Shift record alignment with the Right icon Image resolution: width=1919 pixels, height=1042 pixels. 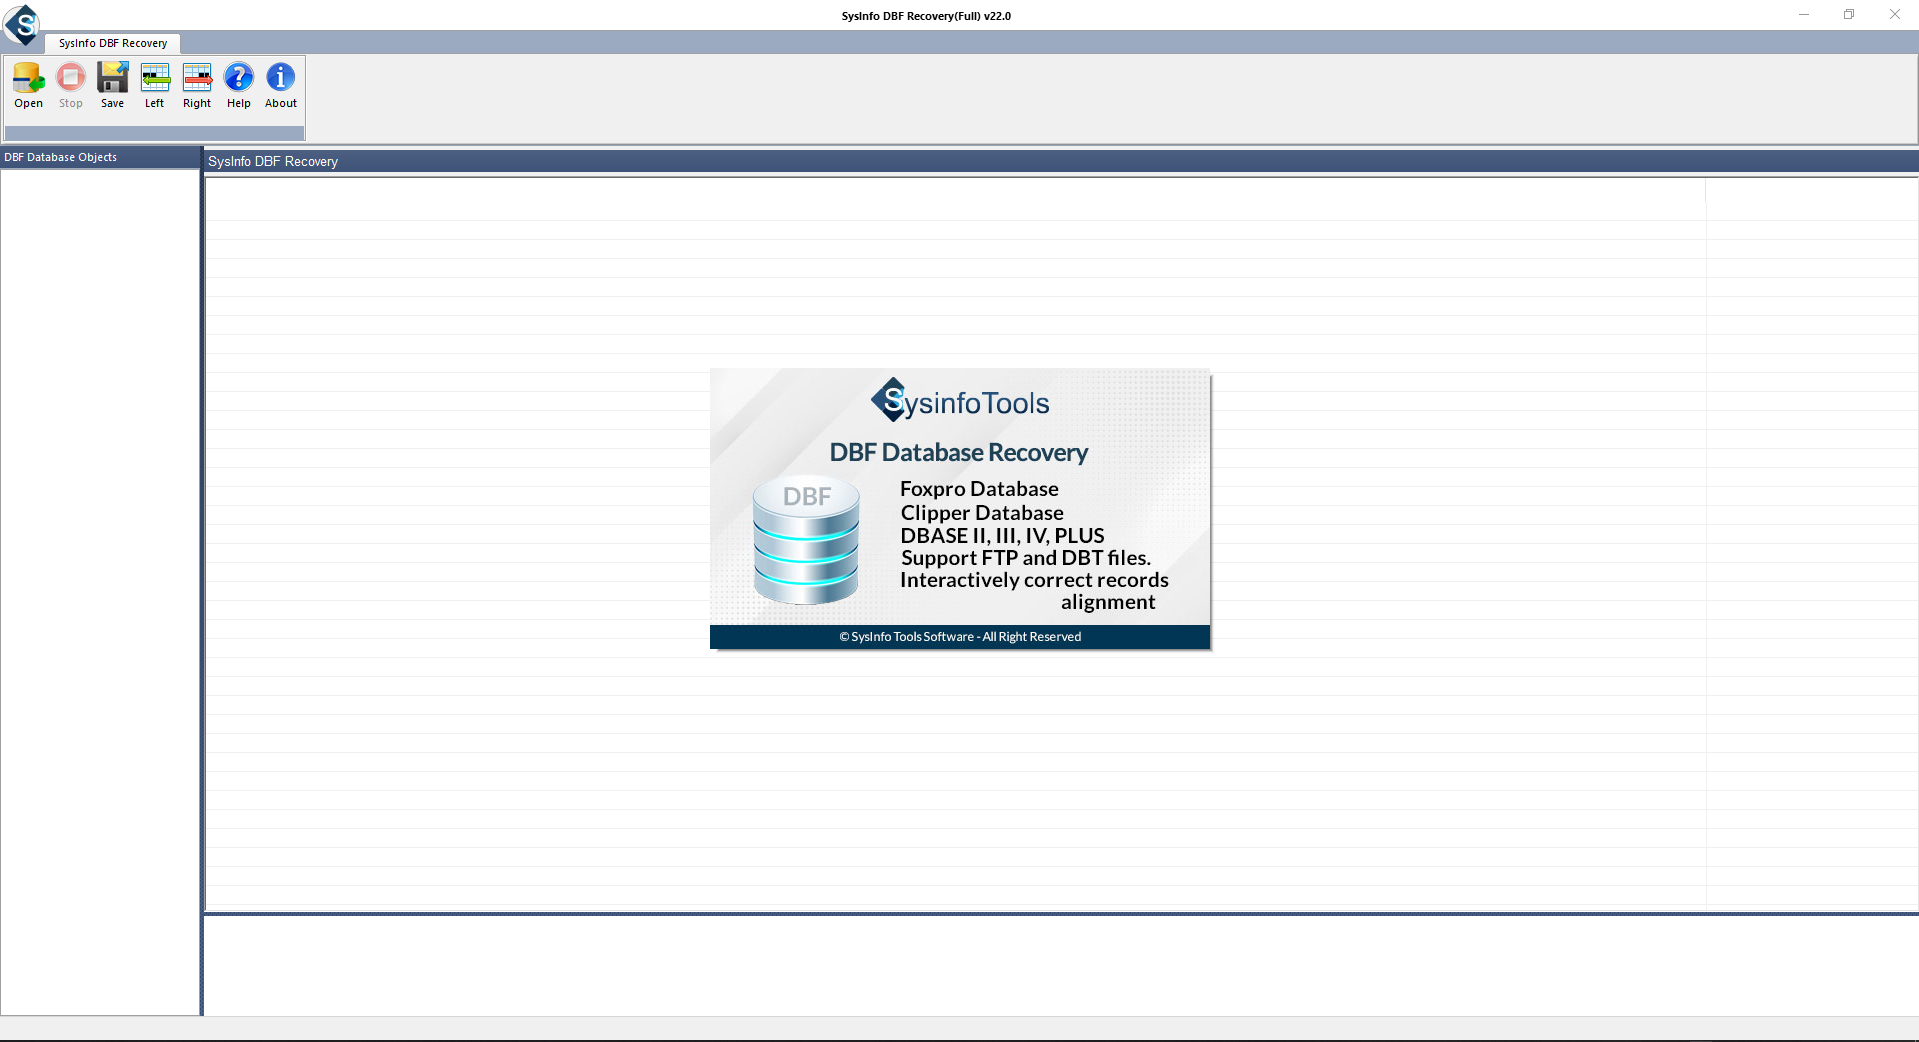[197, 85]
